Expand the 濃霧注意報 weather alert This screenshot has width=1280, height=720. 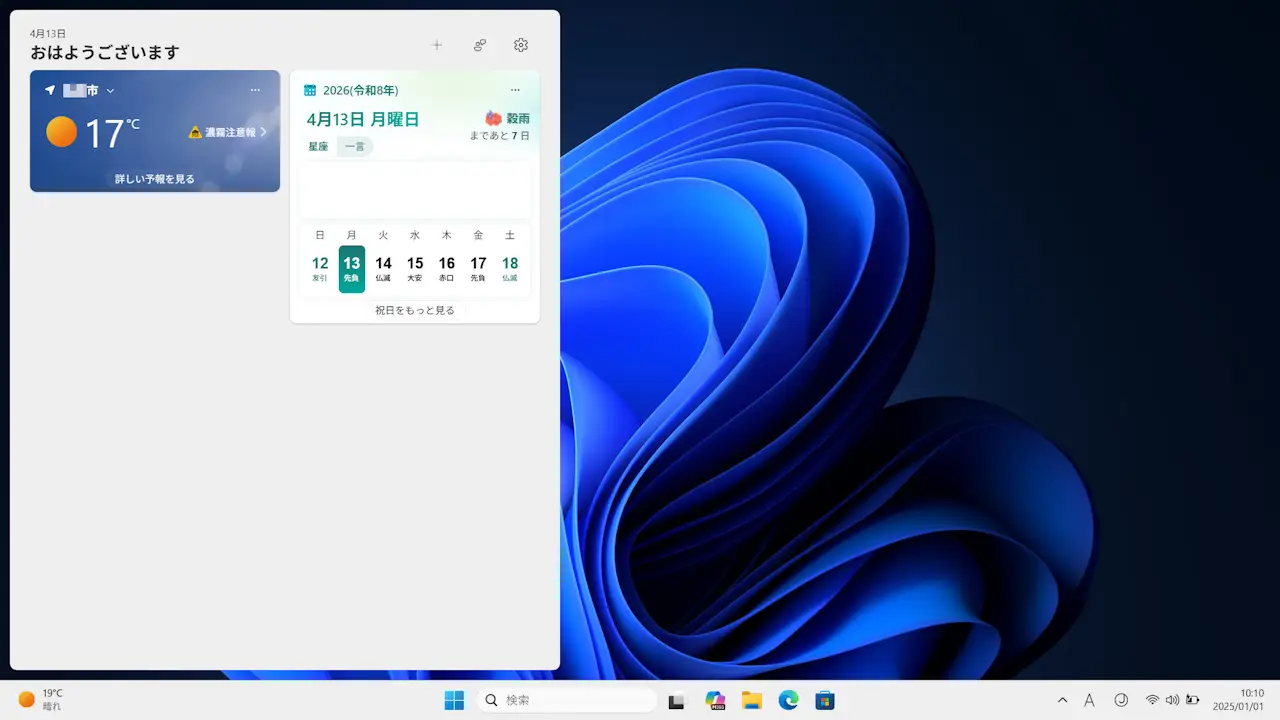coord(228,132)
